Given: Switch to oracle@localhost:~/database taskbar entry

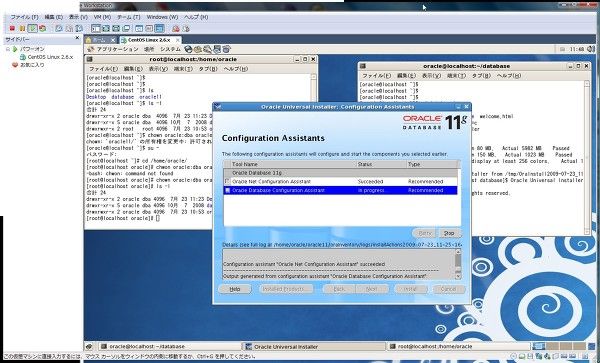Looking at the screenshot, I should (170, 347).
